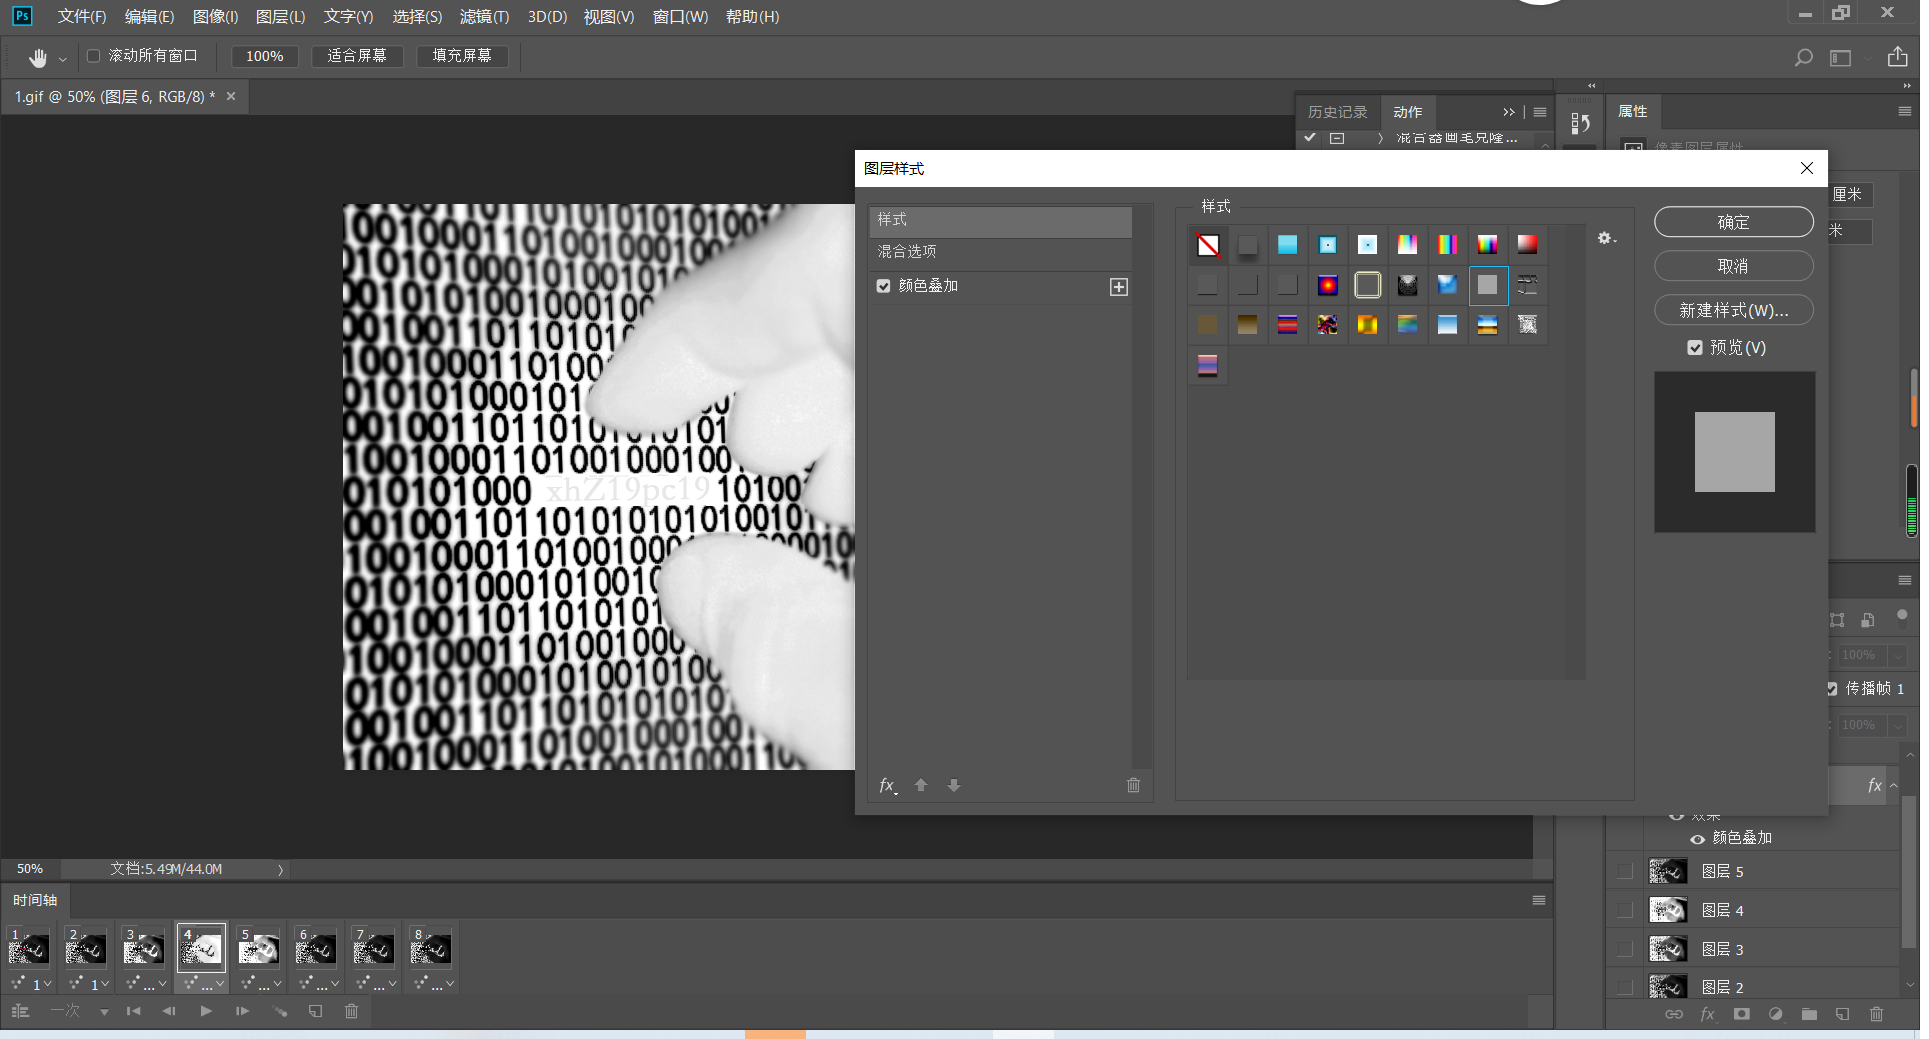Click the add layer mask icon
The width and height of the screenshot is (1929, 1039).
pyautogui.click(x=1741, y=1014)
